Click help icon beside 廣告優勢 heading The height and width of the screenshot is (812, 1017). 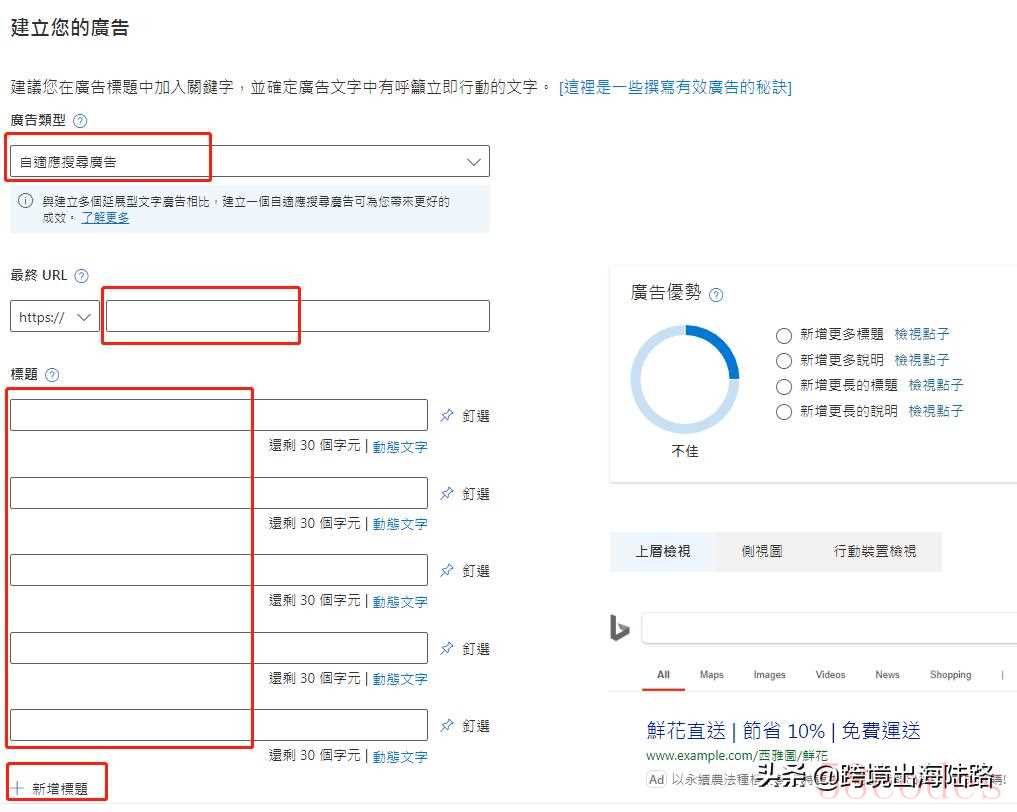pos(715,294)
